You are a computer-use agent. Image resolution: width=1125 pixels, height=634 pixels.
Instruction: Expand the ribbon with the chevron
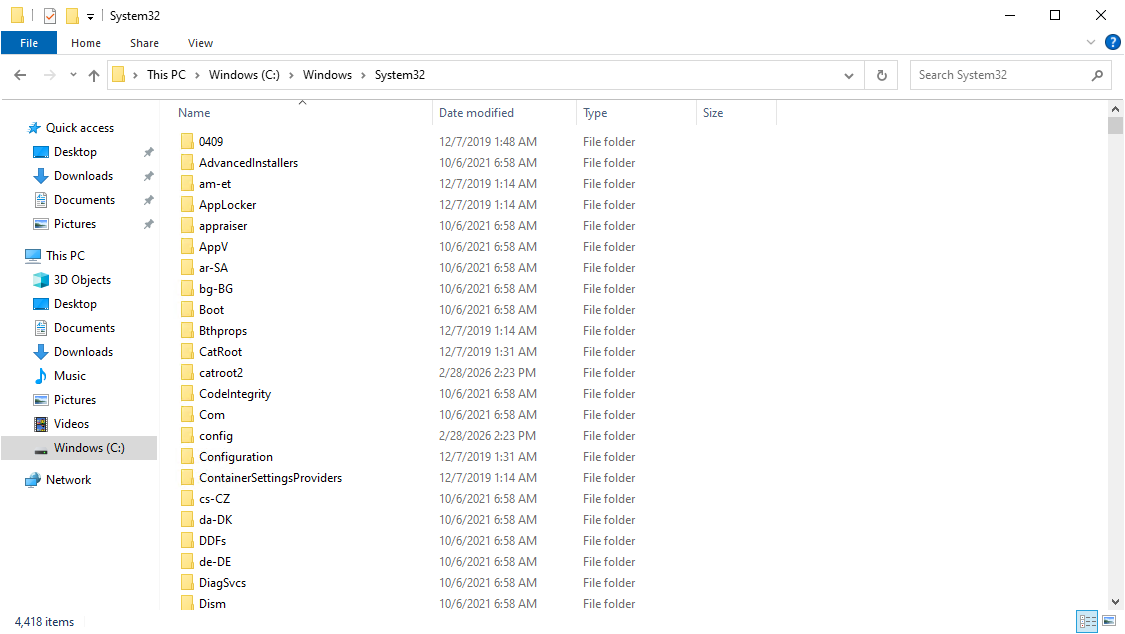[x=1091, y=43]
